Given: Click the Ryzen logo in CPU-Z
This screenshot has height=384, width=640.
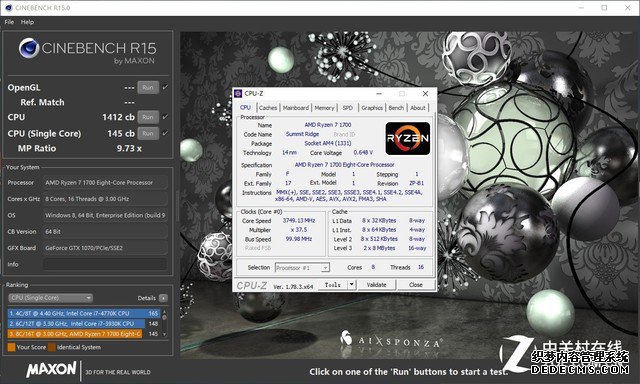Looking at the screenshot, I should click(408, 138).
